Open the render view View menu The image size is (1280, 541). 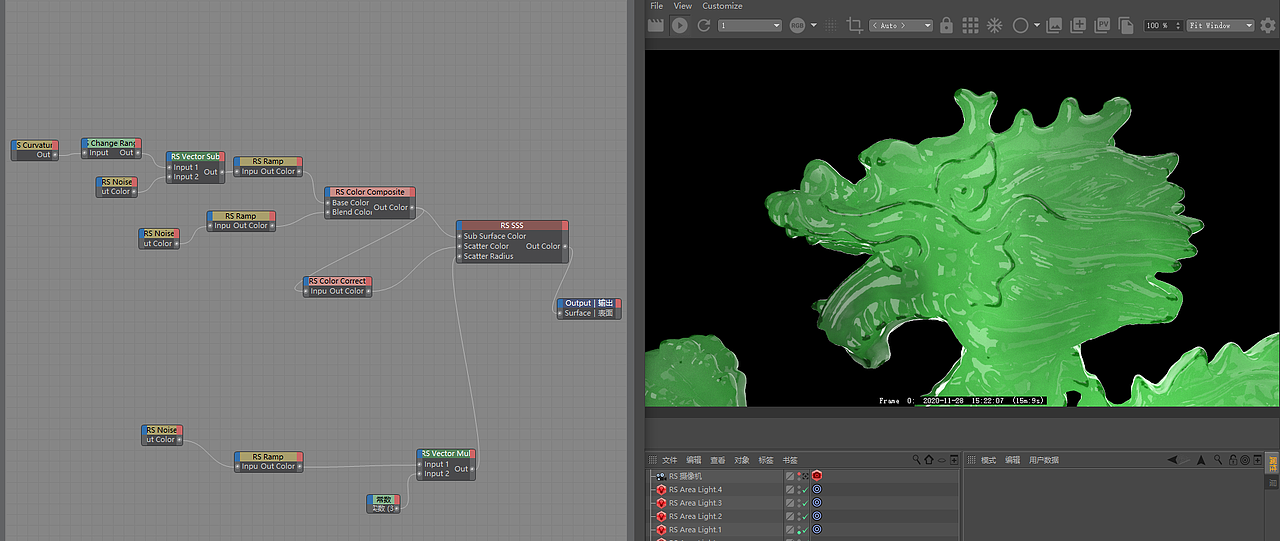(x=682, y=6)
